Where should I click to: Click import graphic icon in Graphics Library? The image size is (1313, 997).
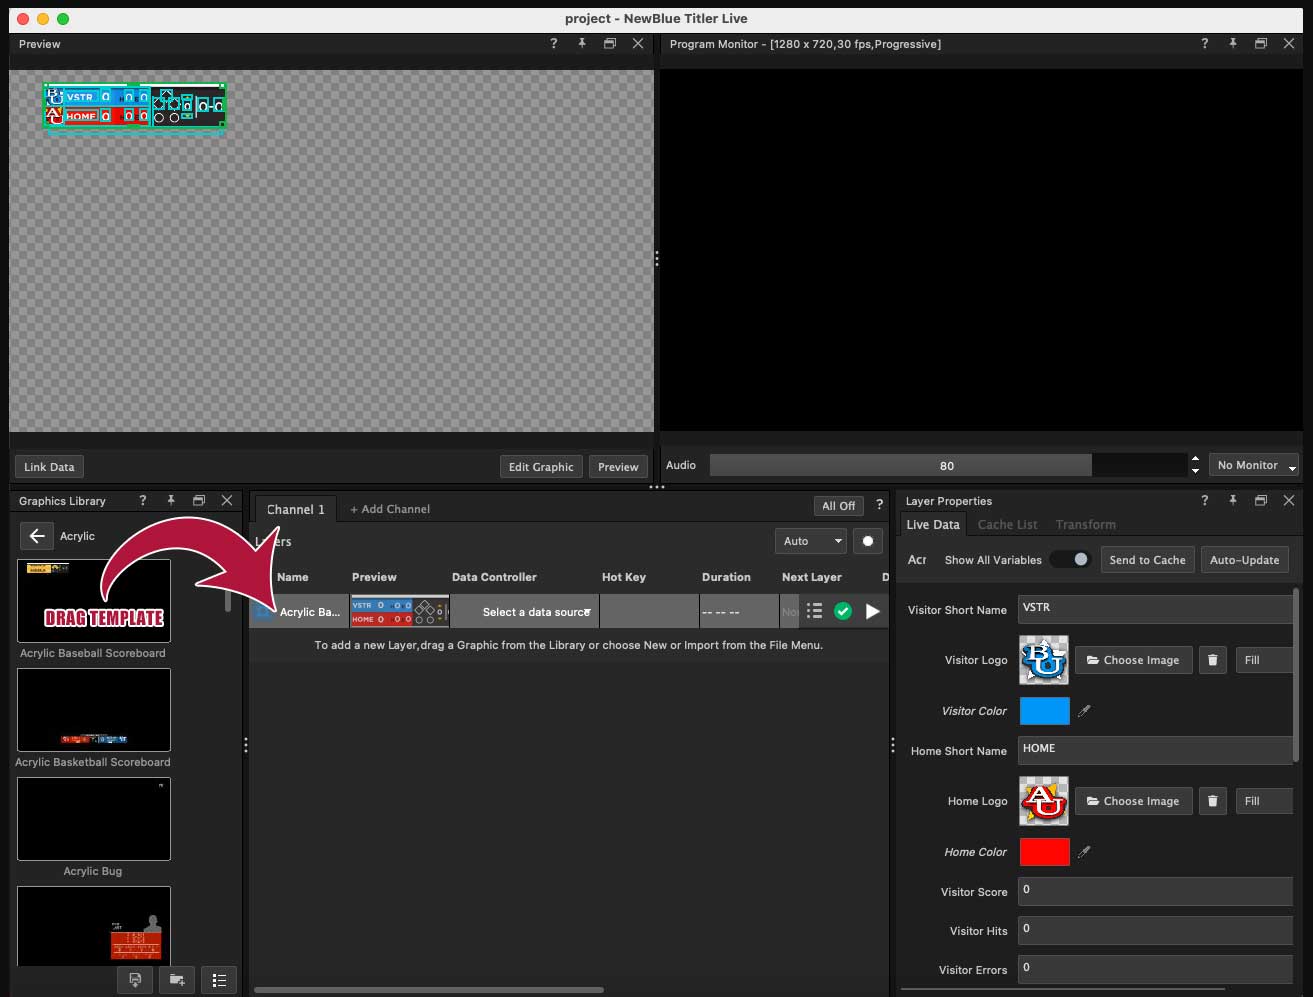tap(135, 980)
